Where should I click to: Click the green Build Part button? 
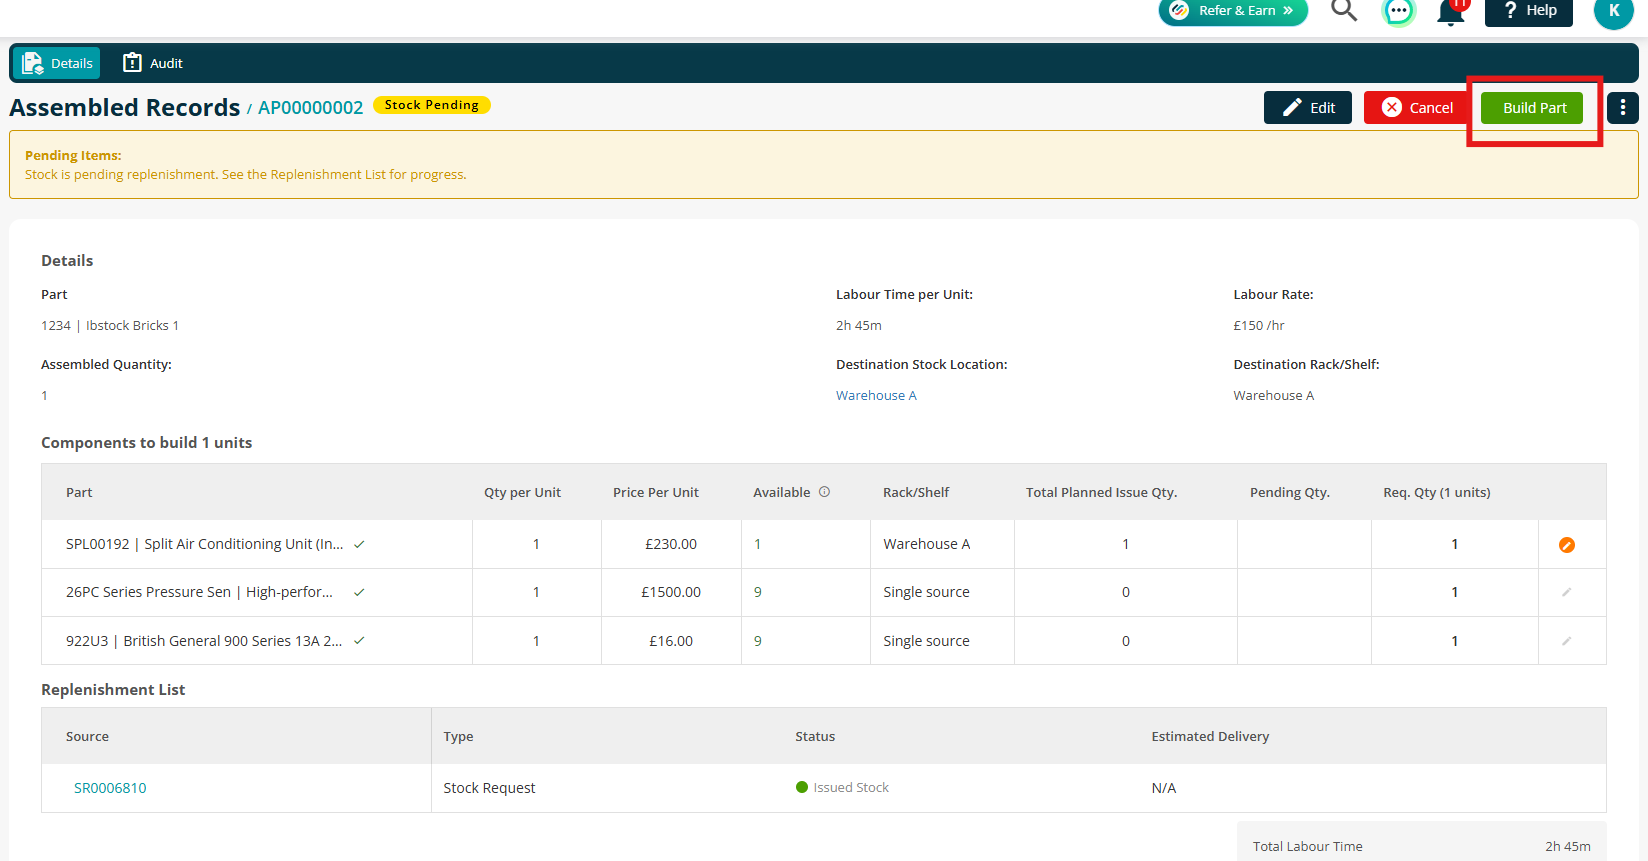(1533, 108)
